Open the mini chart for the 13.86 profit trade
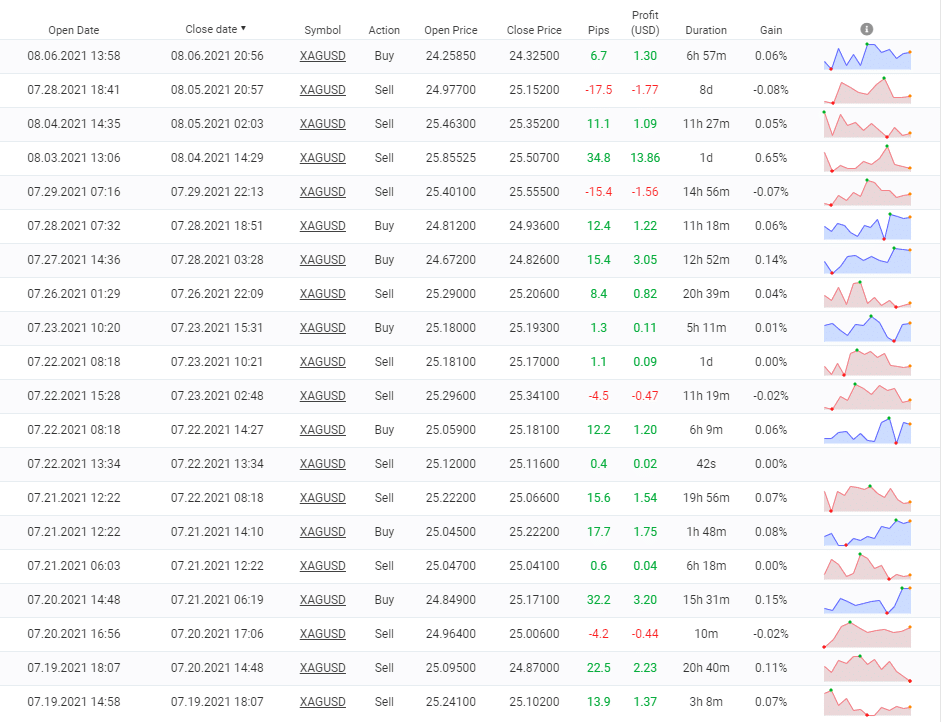This screenshot has height=722, width=941. point(867,159)
